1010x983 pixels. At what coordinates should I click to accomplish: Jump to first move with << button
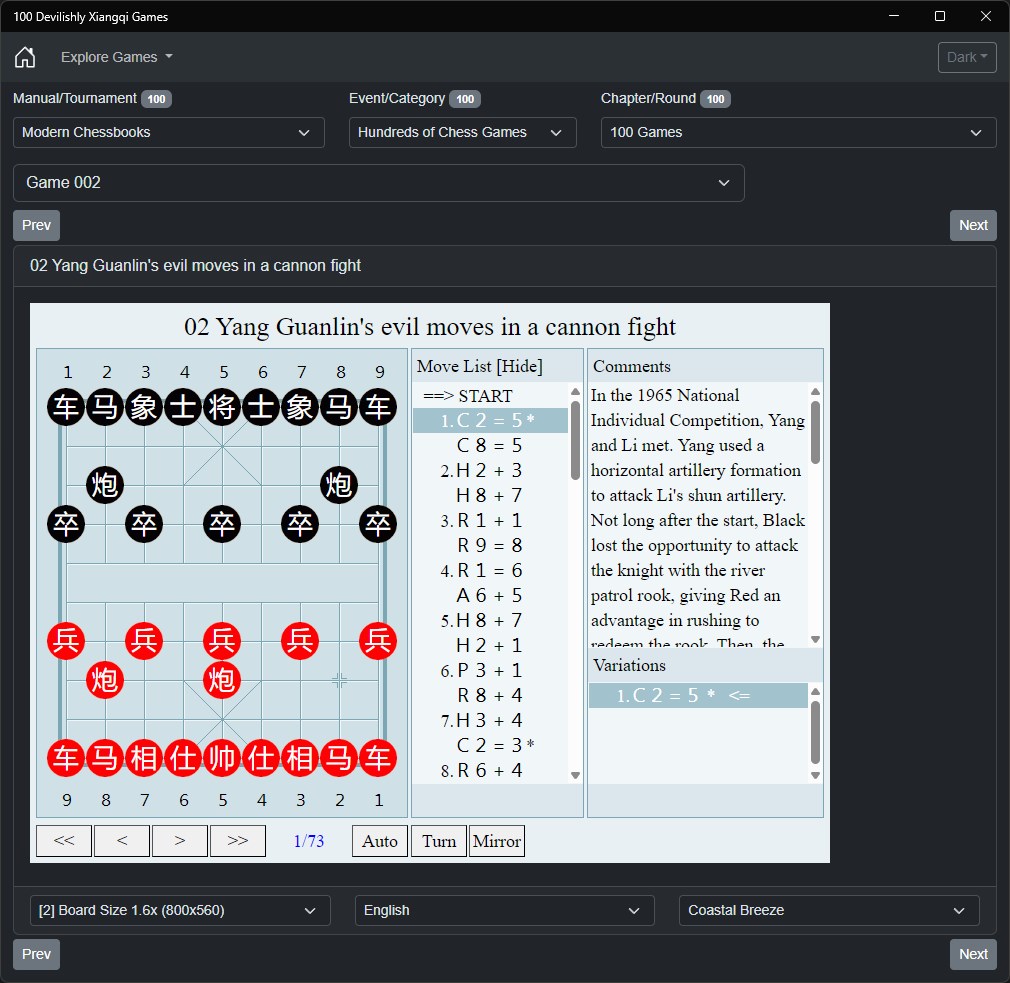click(x=64, y=841)
